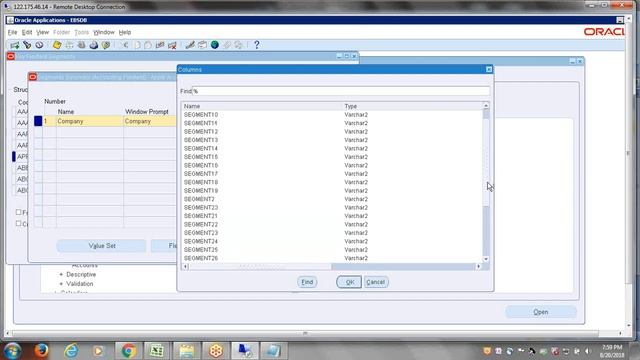This screenshot has width=640, height=360.
Task: Open the Help menu
Action: point(125,32)
